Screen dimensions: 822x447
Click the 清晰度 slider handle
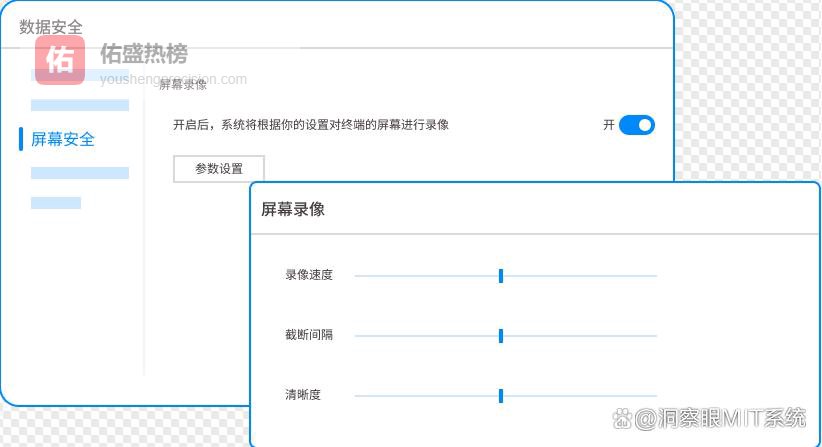pos(500,396)
